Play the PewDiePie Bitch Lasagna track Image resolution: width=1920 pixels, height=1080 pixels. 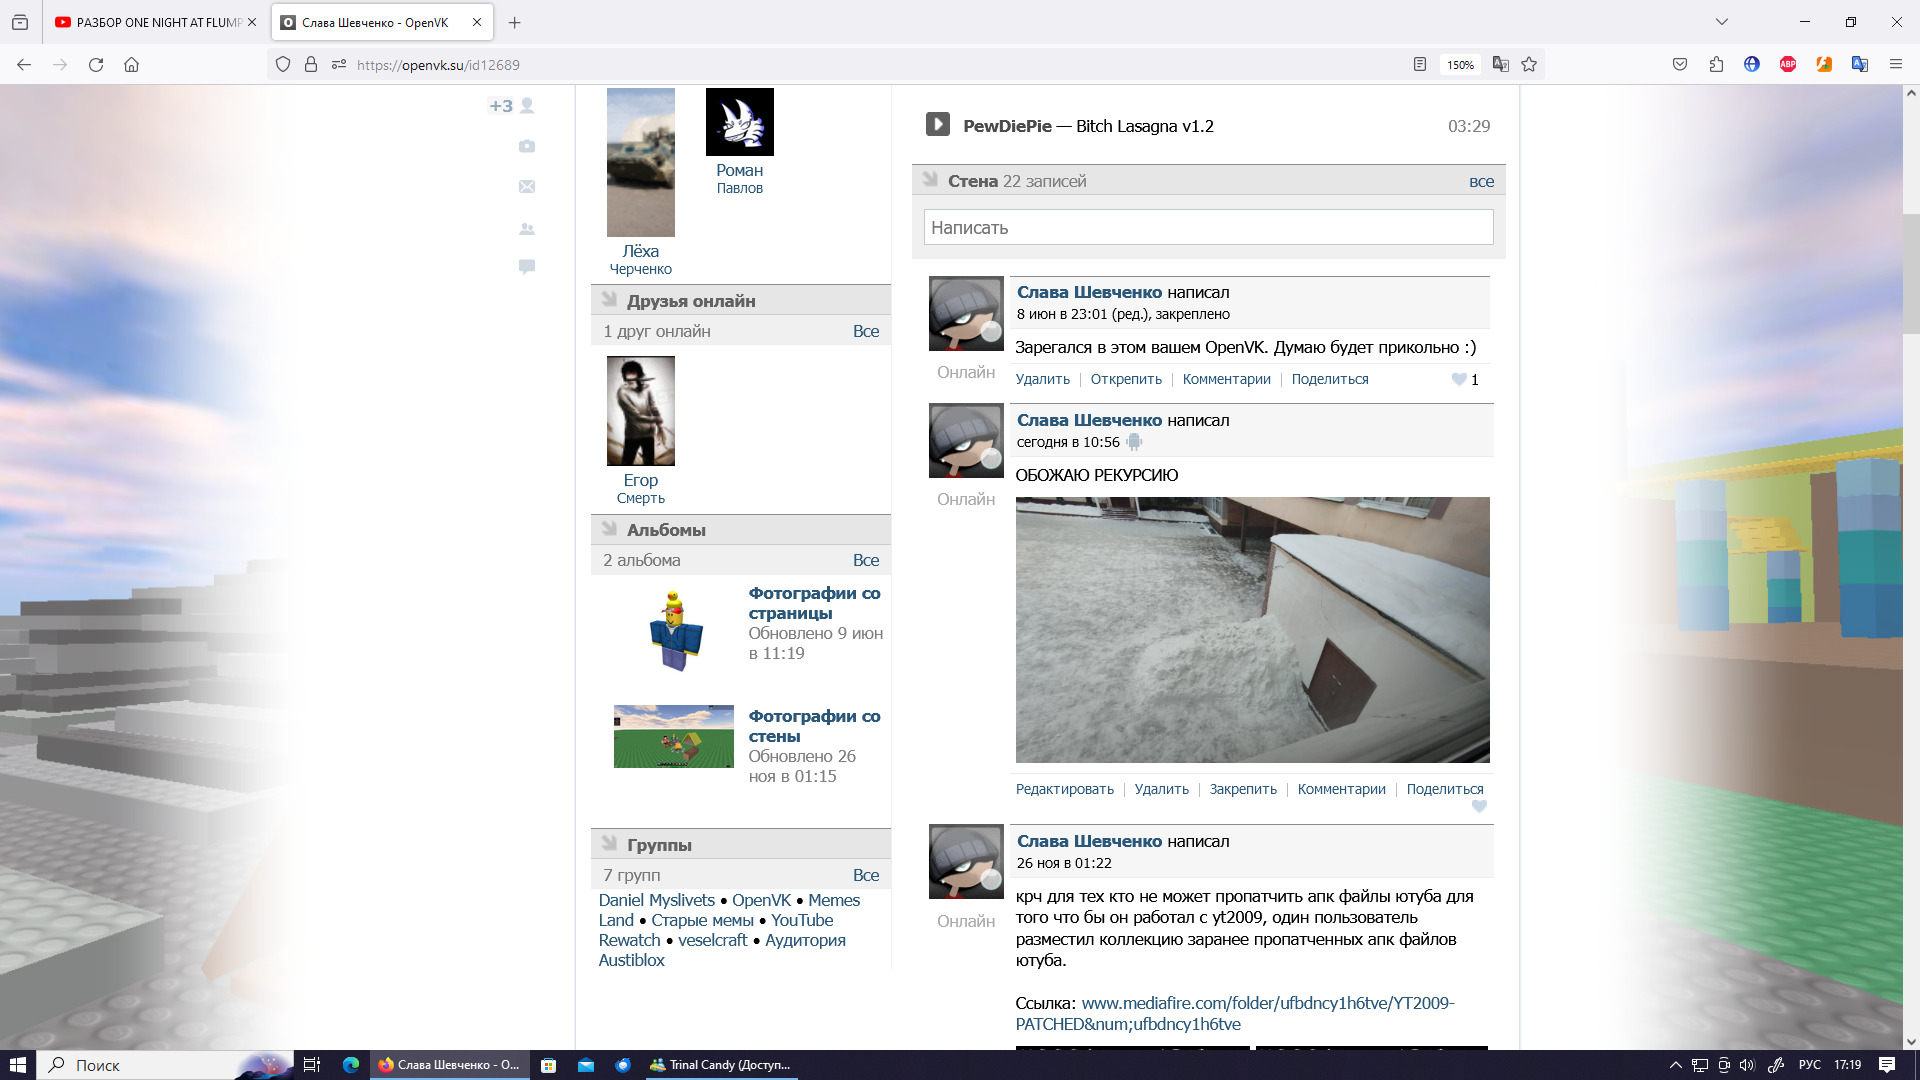937,124
